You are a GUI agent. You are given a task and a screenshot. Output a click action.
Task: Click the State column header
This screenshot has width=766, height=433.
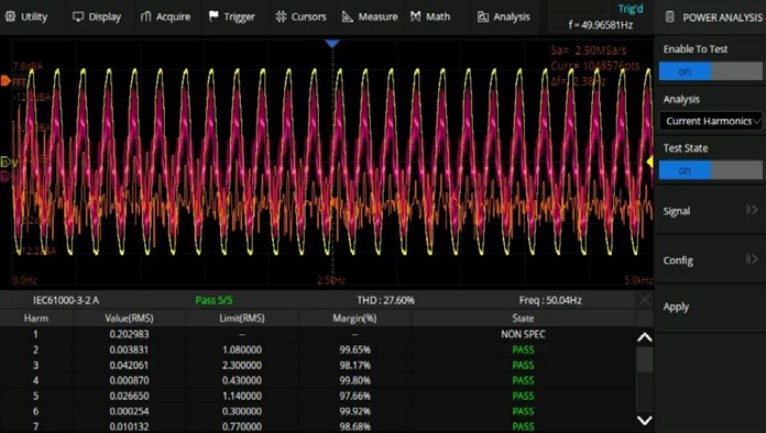pos(523,318)
